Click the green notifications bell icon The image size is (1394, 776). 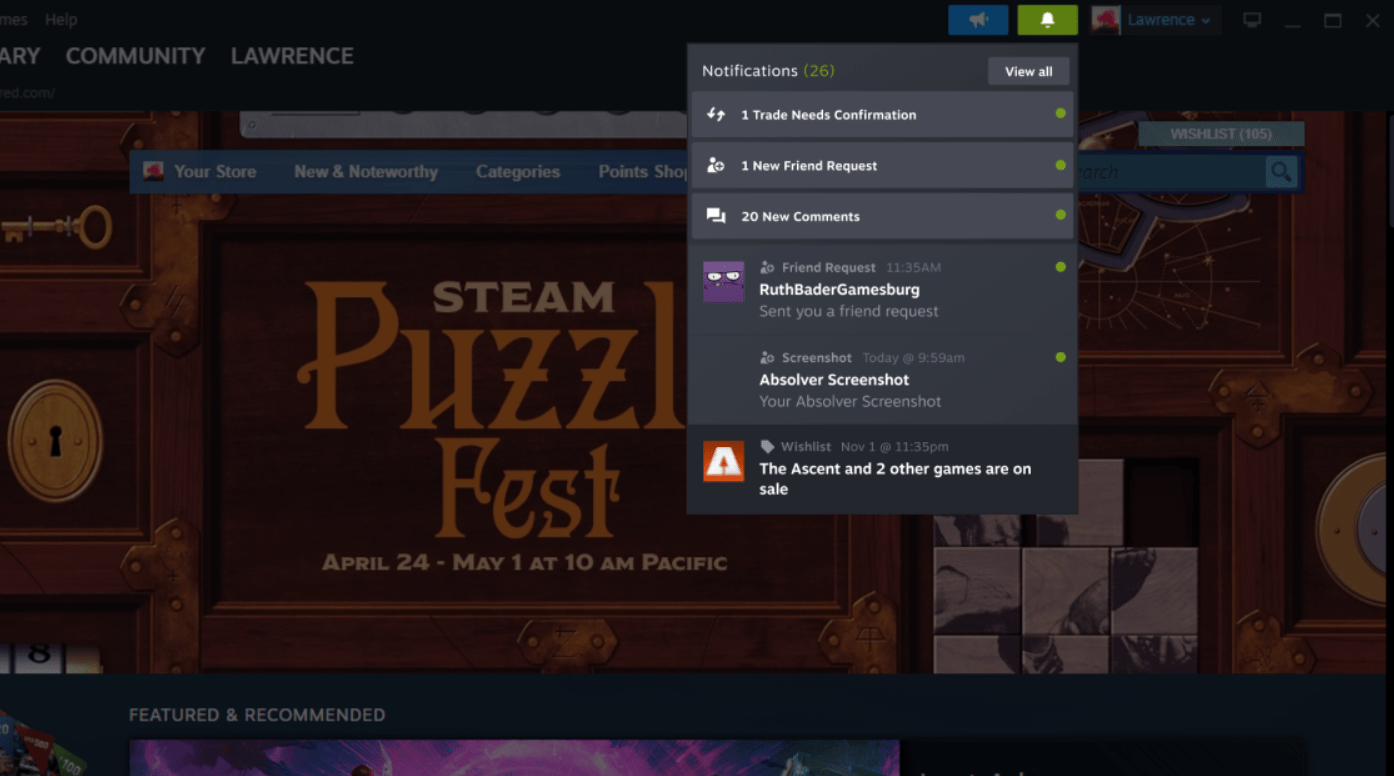[x=1047, y=19]
